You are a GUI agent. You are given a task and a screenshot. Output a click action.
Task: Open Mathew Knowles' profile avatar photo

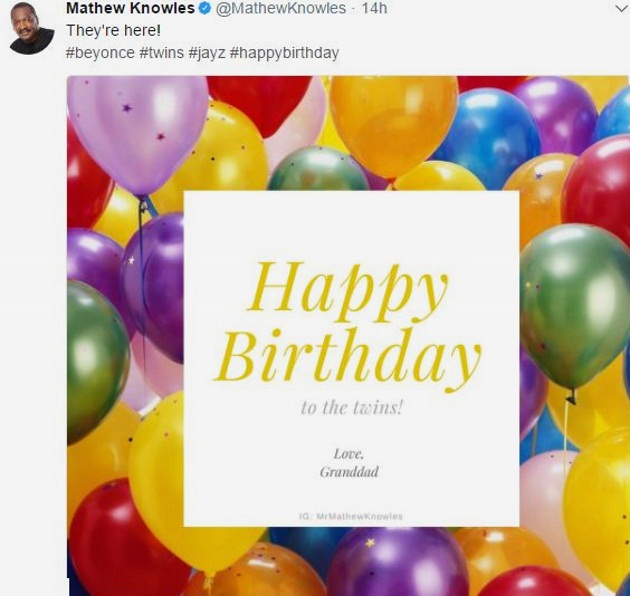click(31, 31)
